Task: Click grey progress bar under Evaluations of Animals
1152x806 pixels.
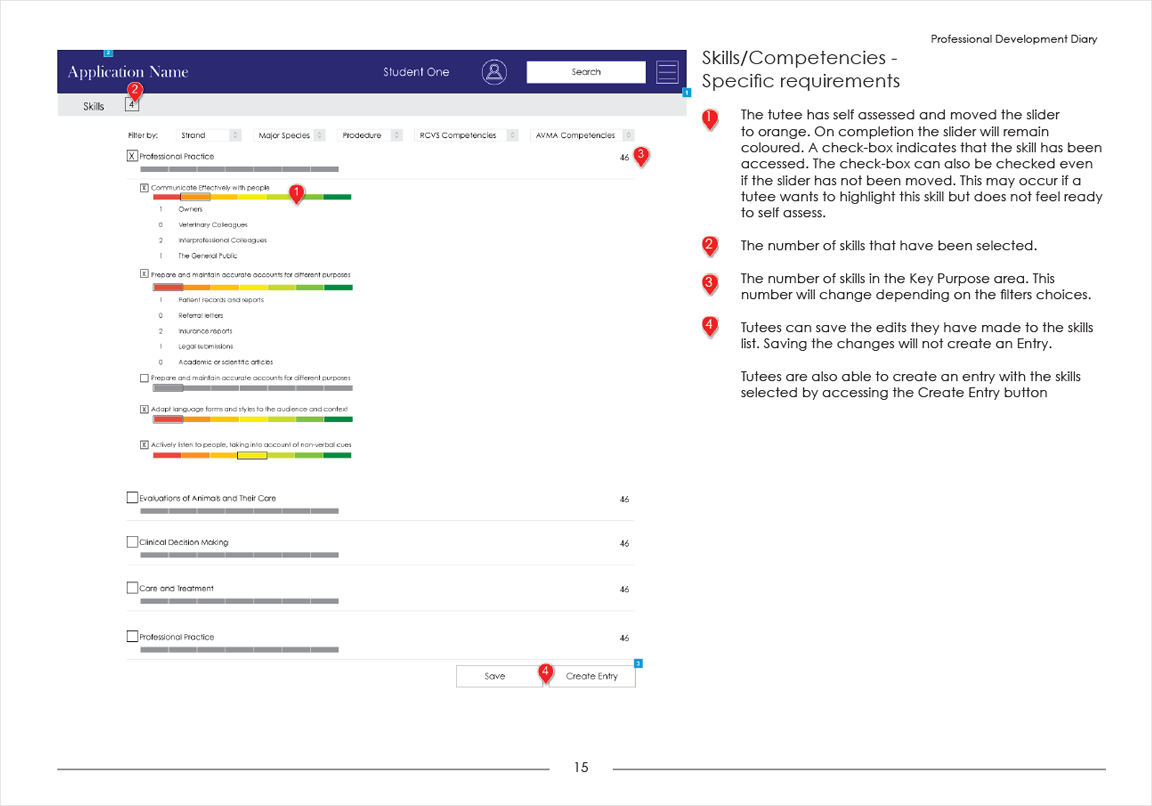Action: click(240, 511)
